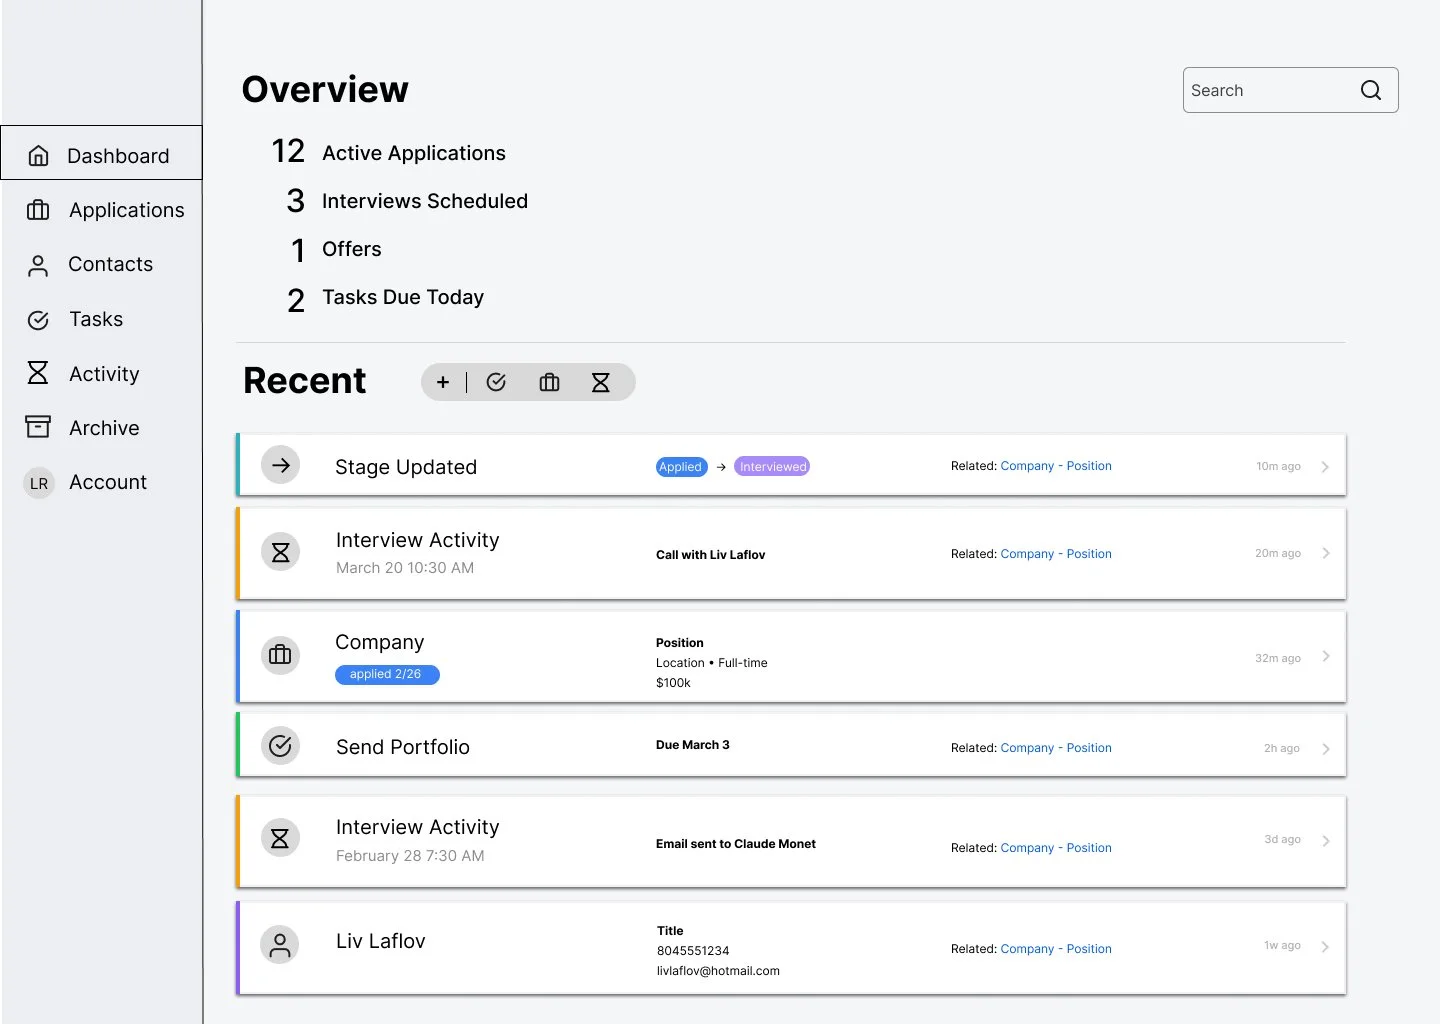Click inside the Search field
Viewport: 1440px width, 1024px height.
[x=1260, y=90]
